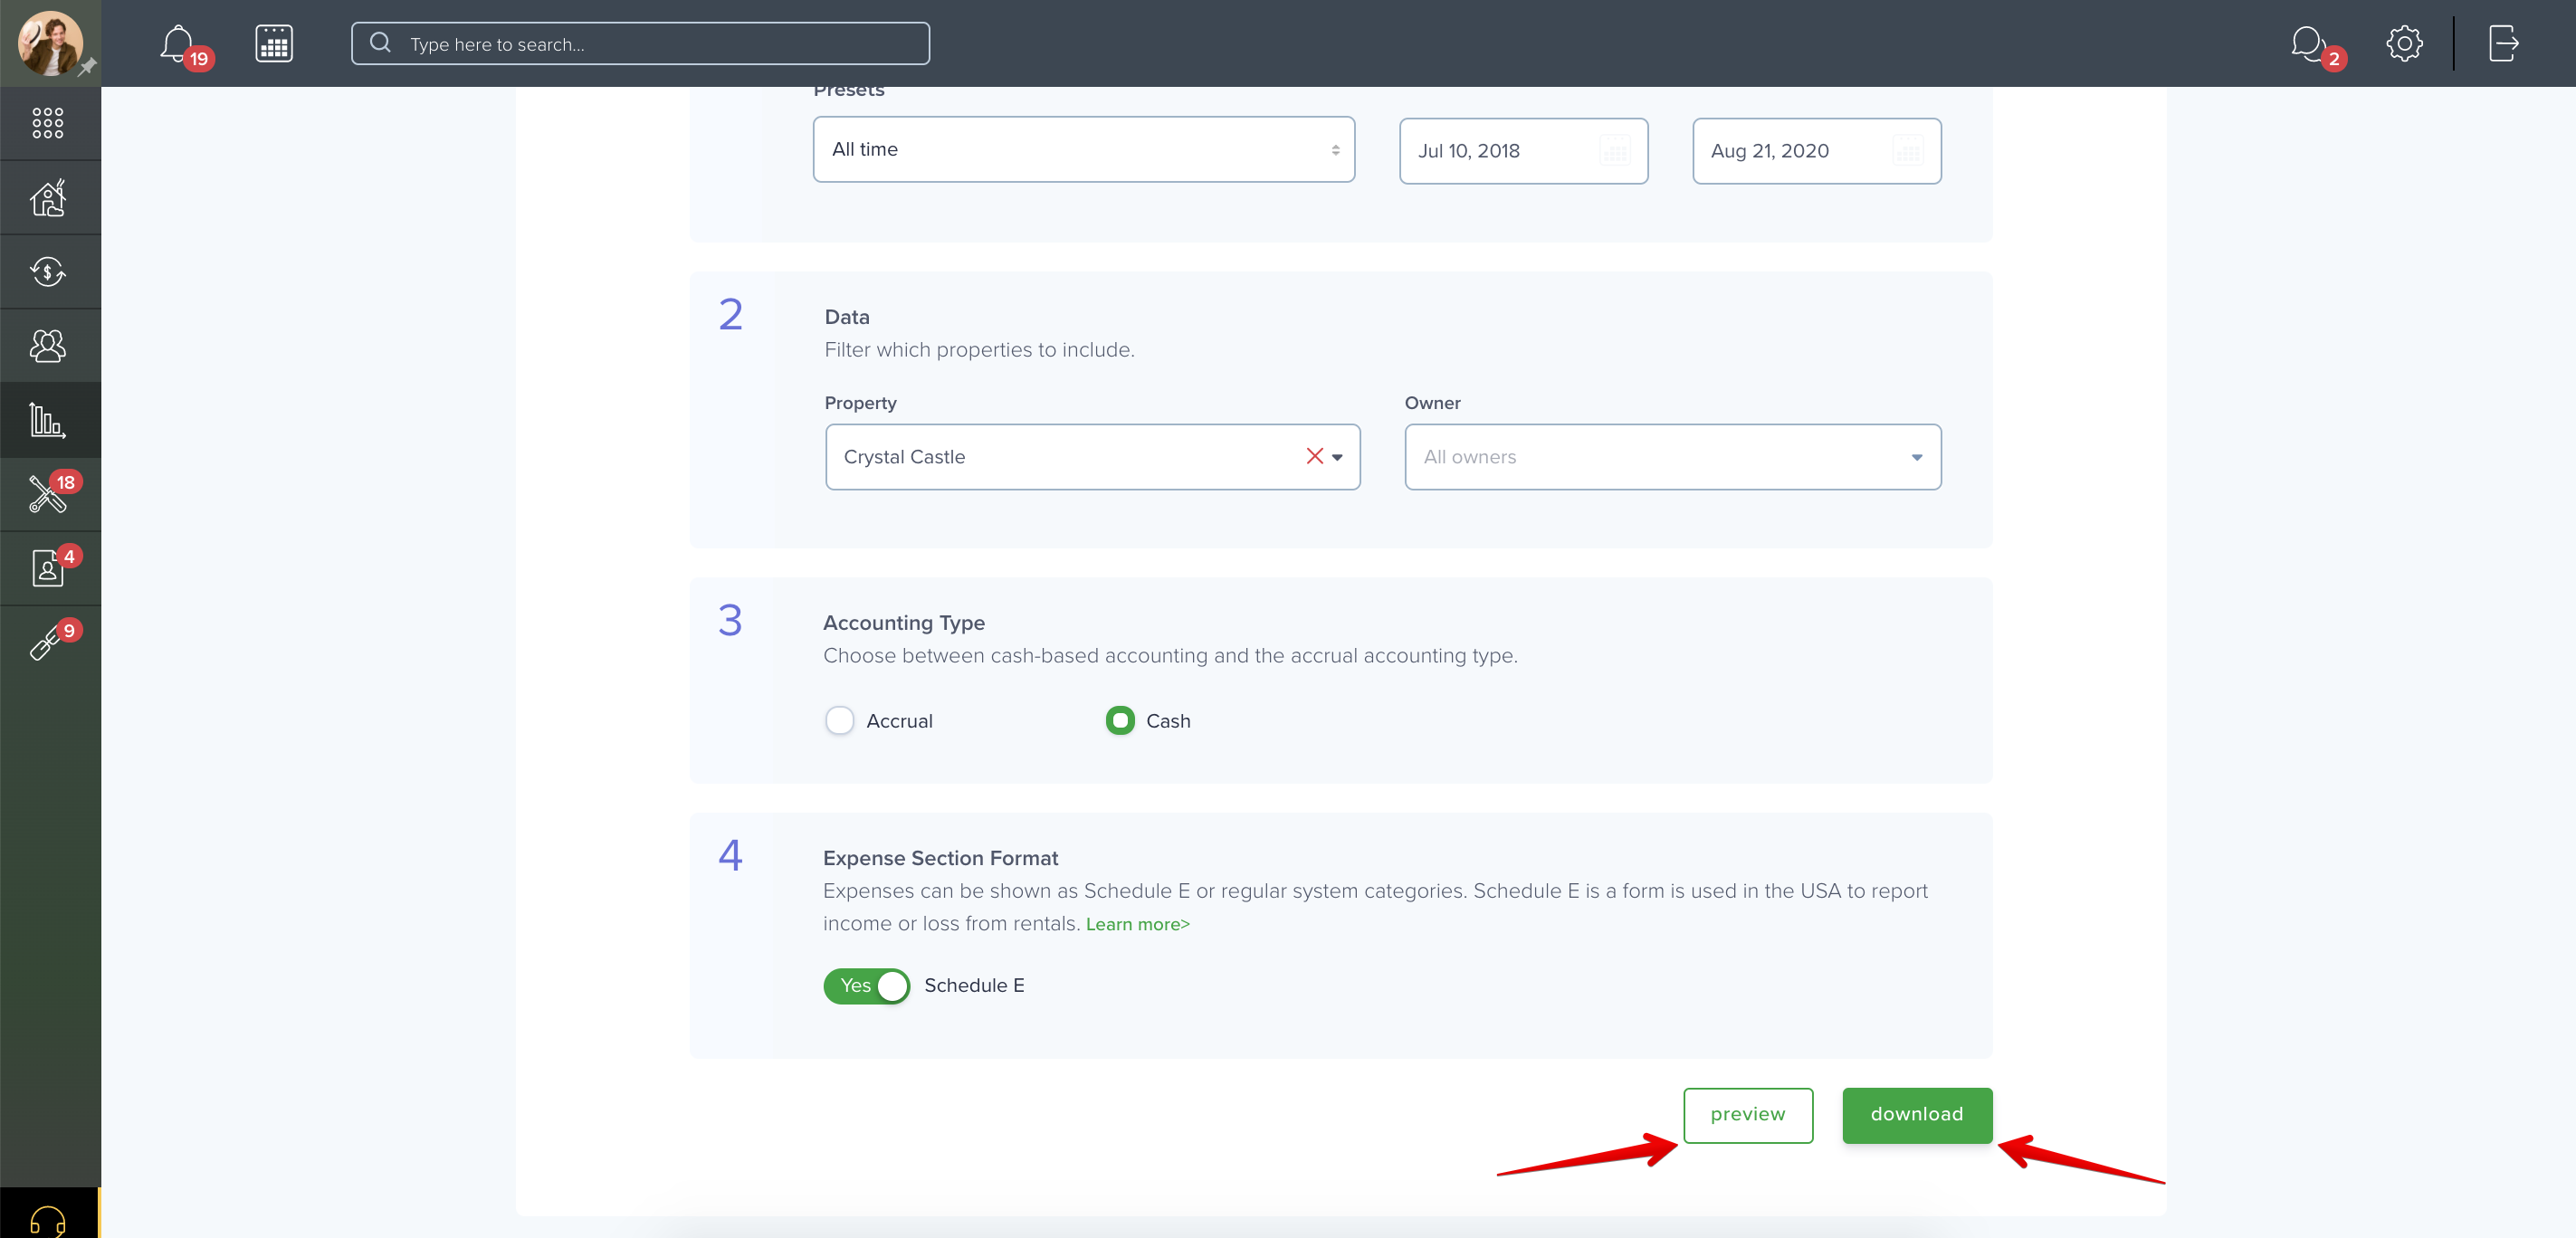
Task: Open the Learn more link
Action: pyautogui.click(x=1138, y=924)
